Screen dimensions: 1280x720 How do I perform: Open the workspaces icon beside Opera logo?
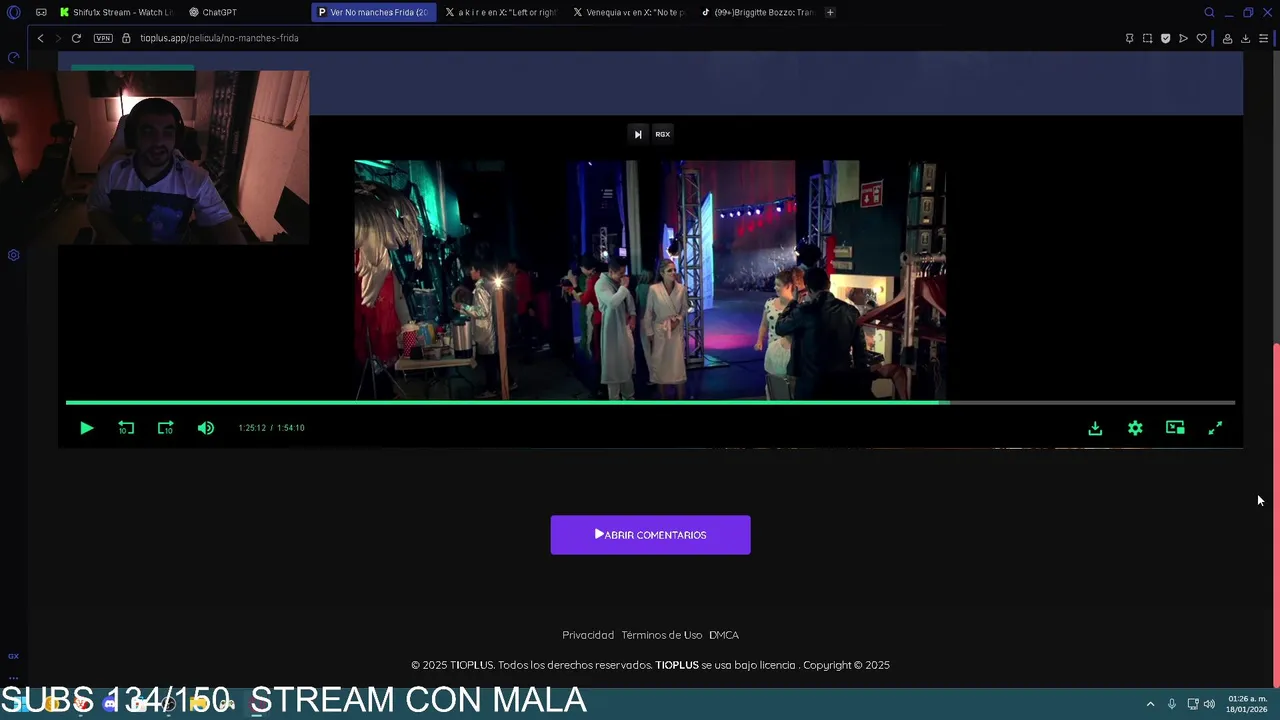[x=41, y=12]
